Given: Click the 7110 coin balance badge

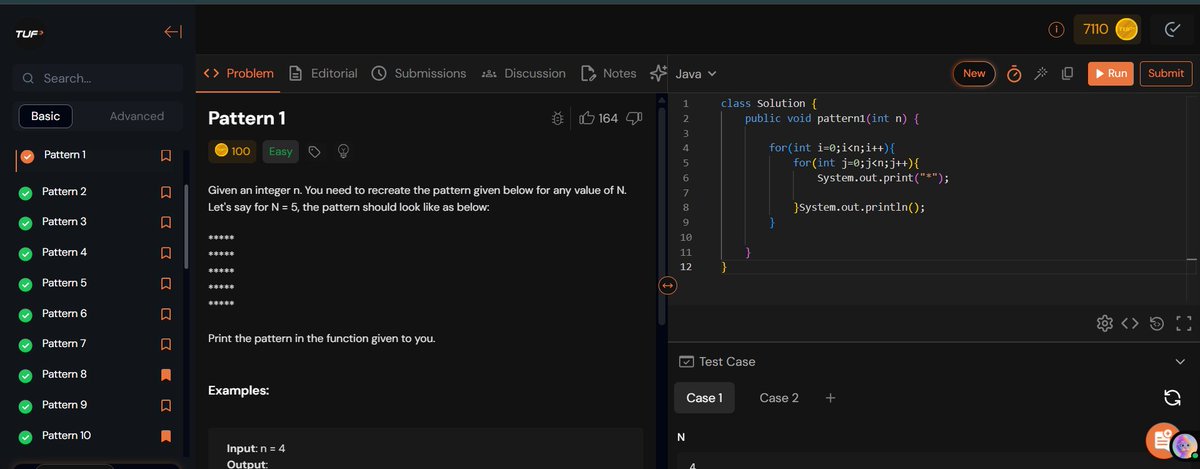Looking at the screenshot, I should (x=1109, y=30).
